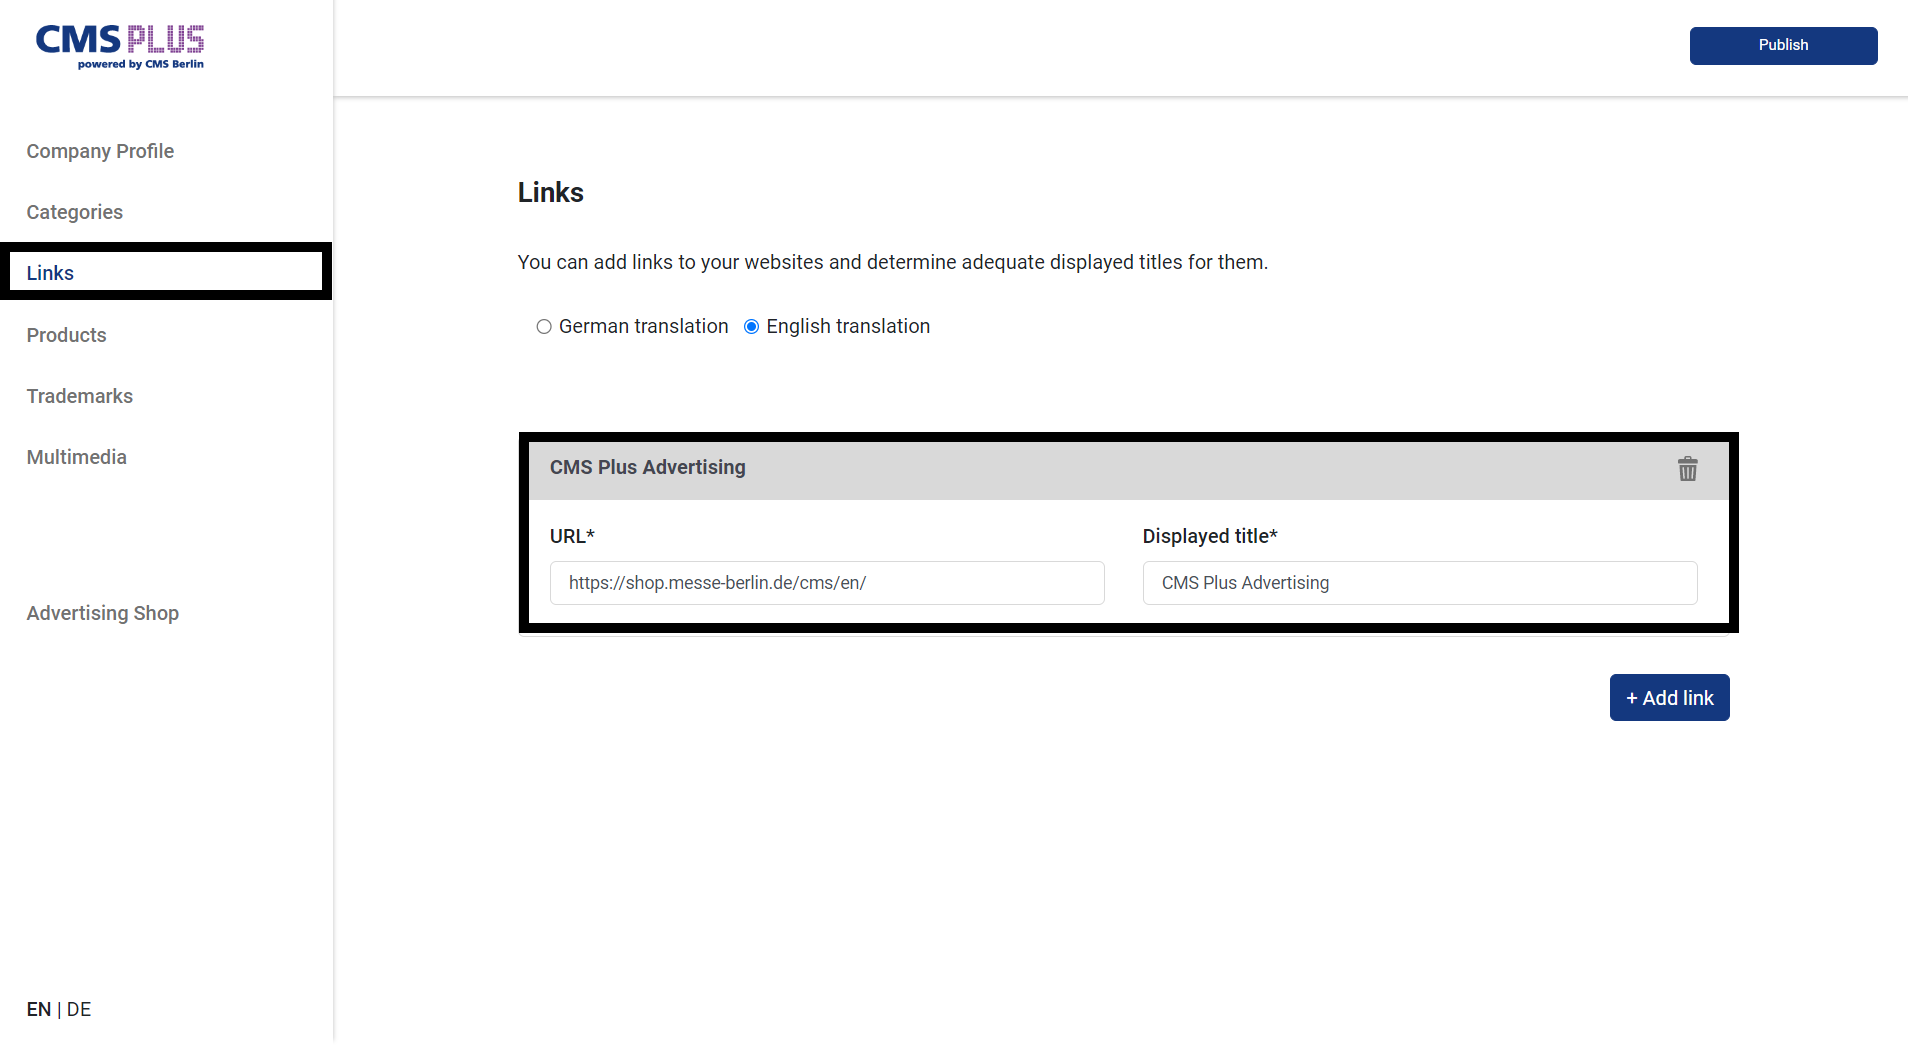This screenshot has width=1908, height=1045.
Task: Click the Links page heading
Action: [x=551, y=192]
